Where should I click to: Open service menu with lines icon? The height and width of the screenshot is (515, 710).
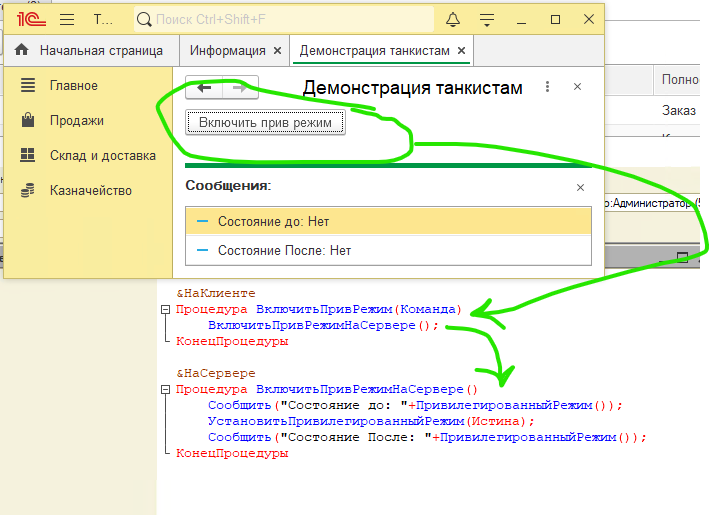tap(487, 19)
